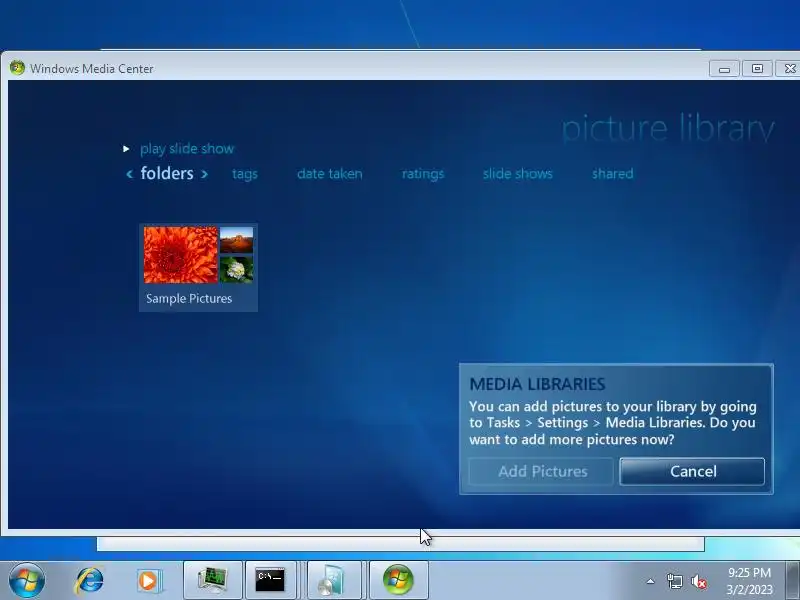
Task: Open Windows Media Player taskbar icon
Action: (x=149, y=581)
